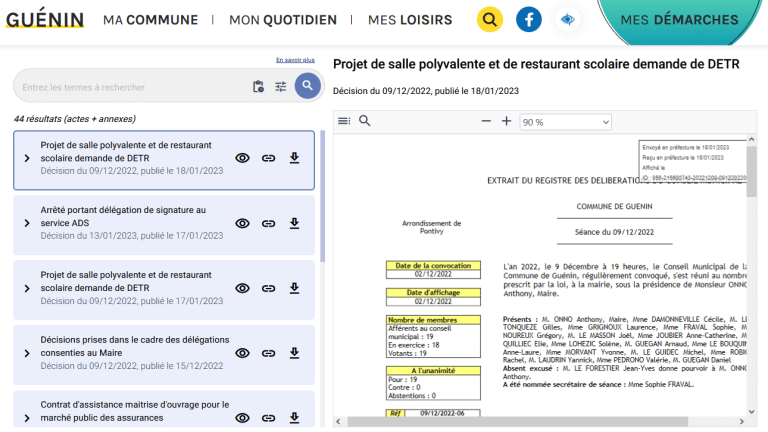The height and width of the screenshot is (432, 768).
Task: Open MA COMMUNE menu
Action: click(x=150, y=20)
